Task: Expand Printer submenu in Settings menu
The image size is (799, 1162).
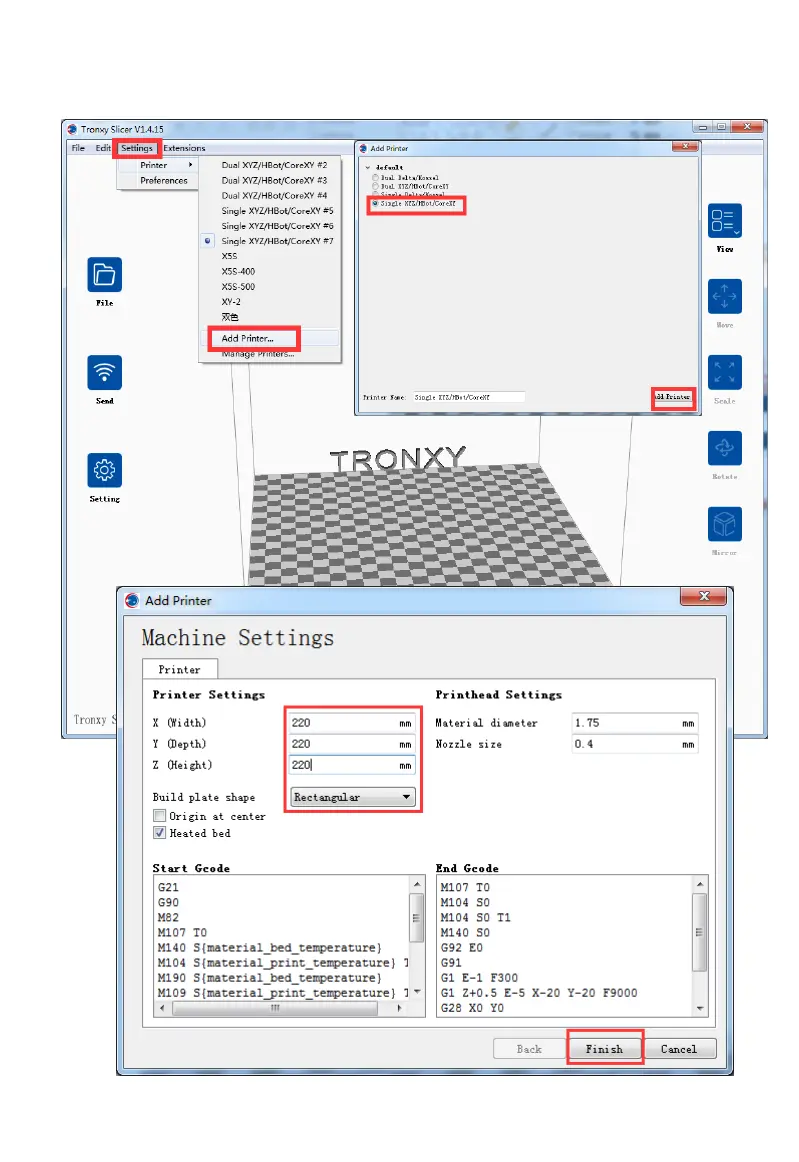Action: 157,165
